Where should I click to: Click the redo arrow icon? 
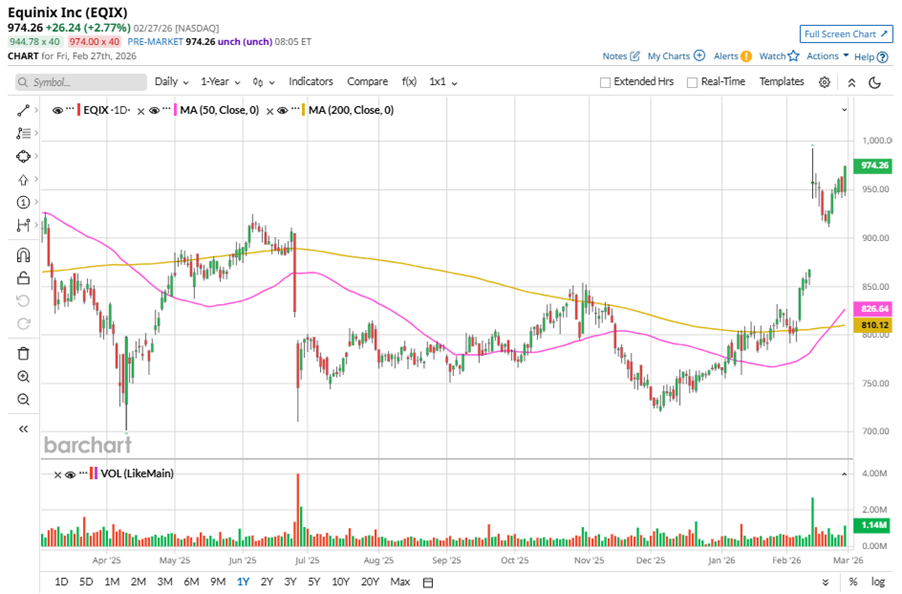(23, 324)
